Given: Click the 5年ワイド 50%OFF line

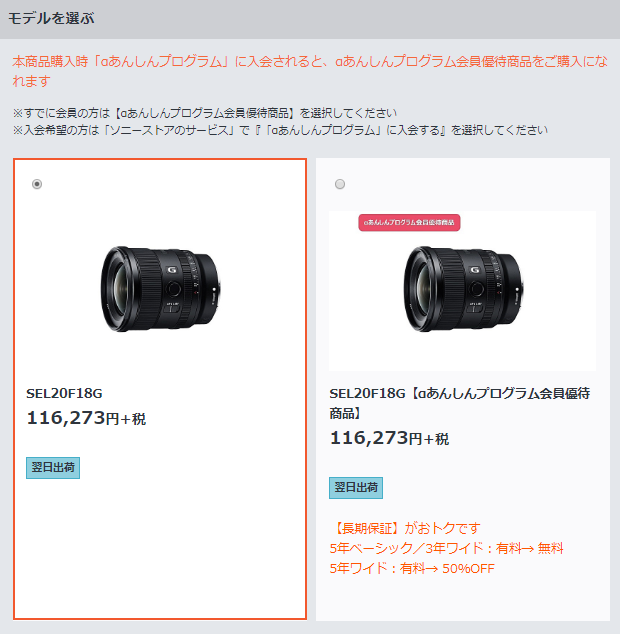Looking at the screenshot, I should (x=412, y=568).
